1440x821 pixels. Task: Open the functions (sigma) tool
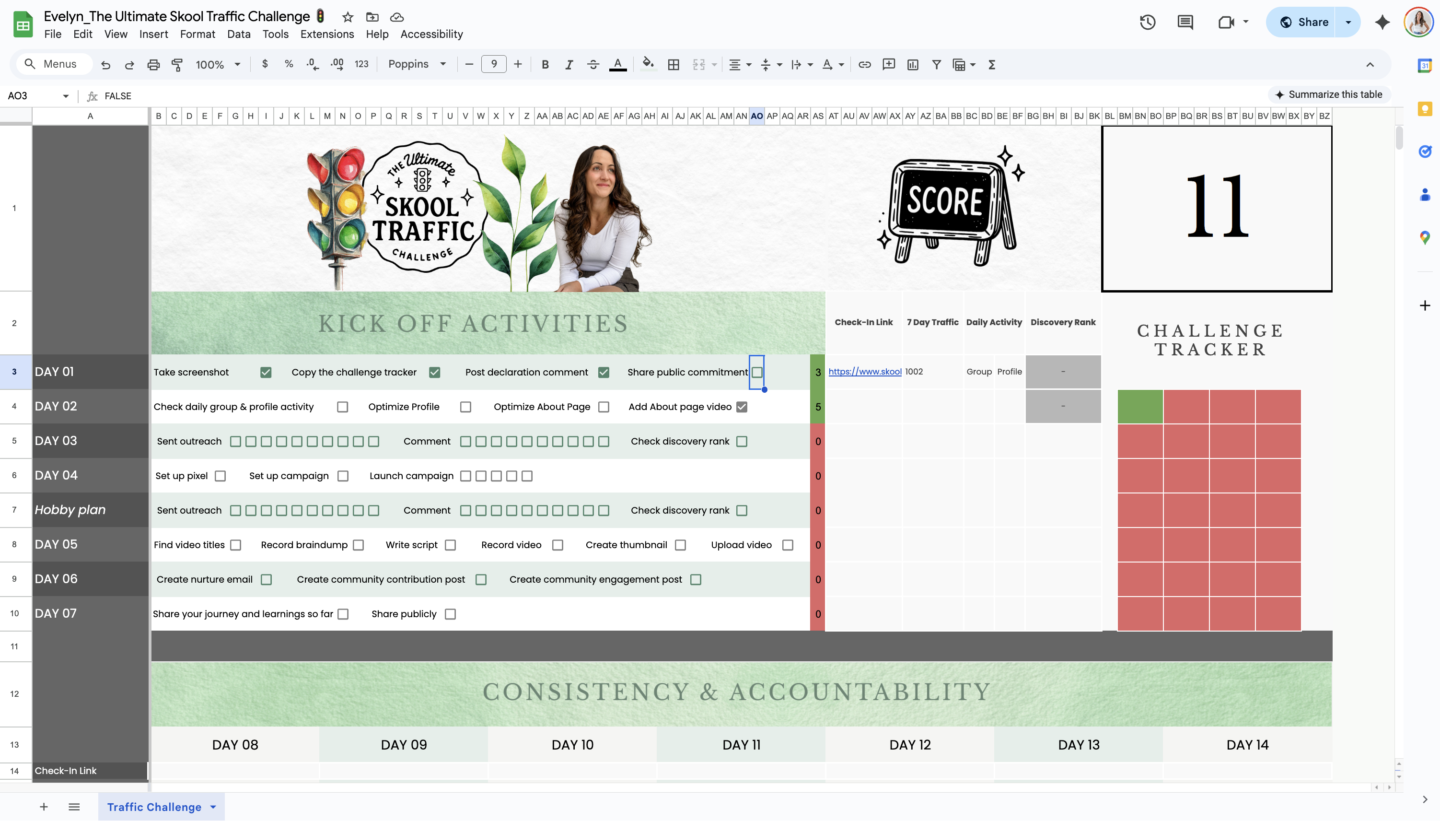coord(991,64)
